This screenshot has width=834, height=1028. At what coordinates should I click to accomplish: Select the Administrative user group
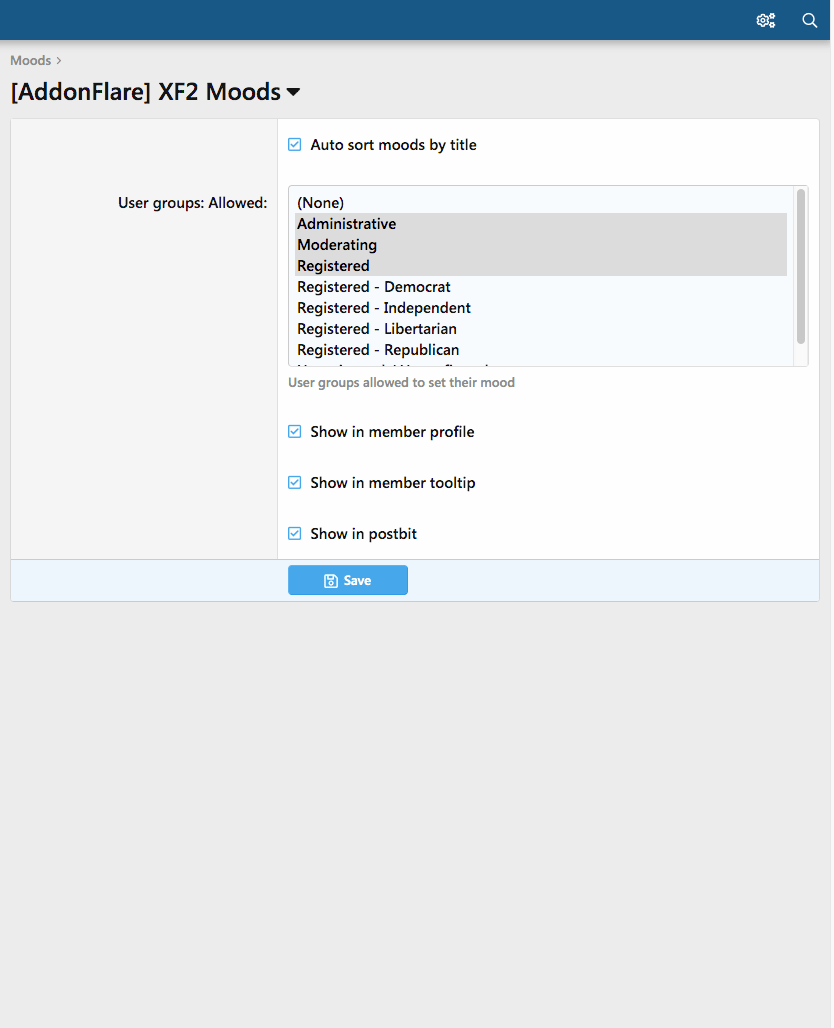pyautogui.click(x=347, y=224)
